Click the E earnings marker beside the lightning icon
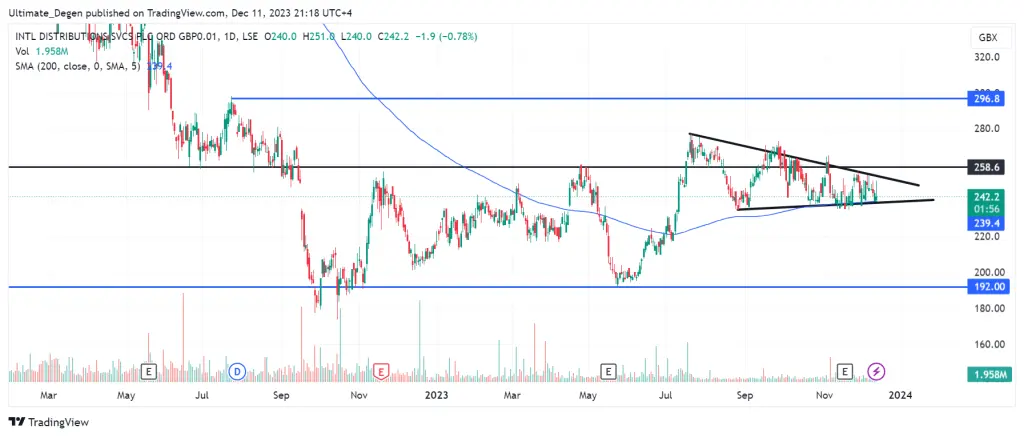1024x437 pixels. (x=845, y=372)
